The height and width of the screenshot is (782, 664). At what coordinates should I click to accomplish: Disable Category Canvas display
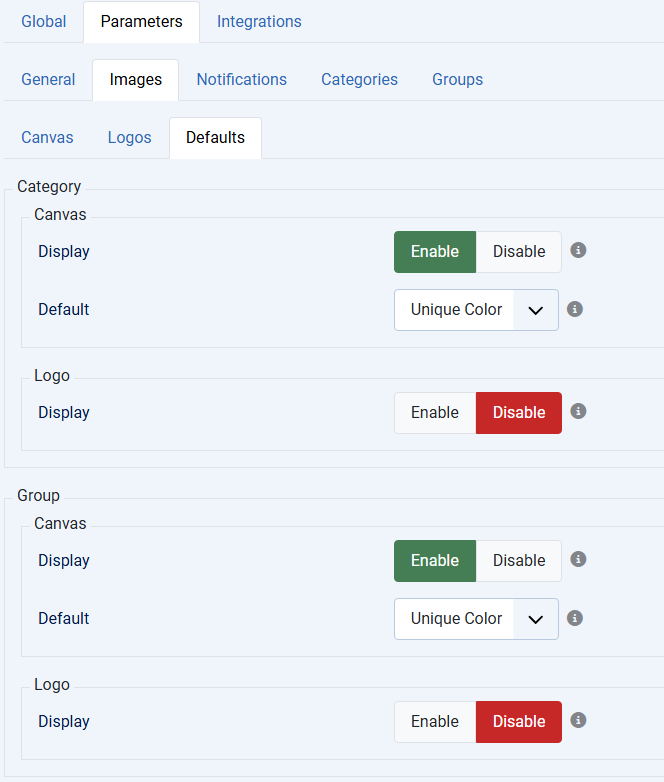coord(519,252)
